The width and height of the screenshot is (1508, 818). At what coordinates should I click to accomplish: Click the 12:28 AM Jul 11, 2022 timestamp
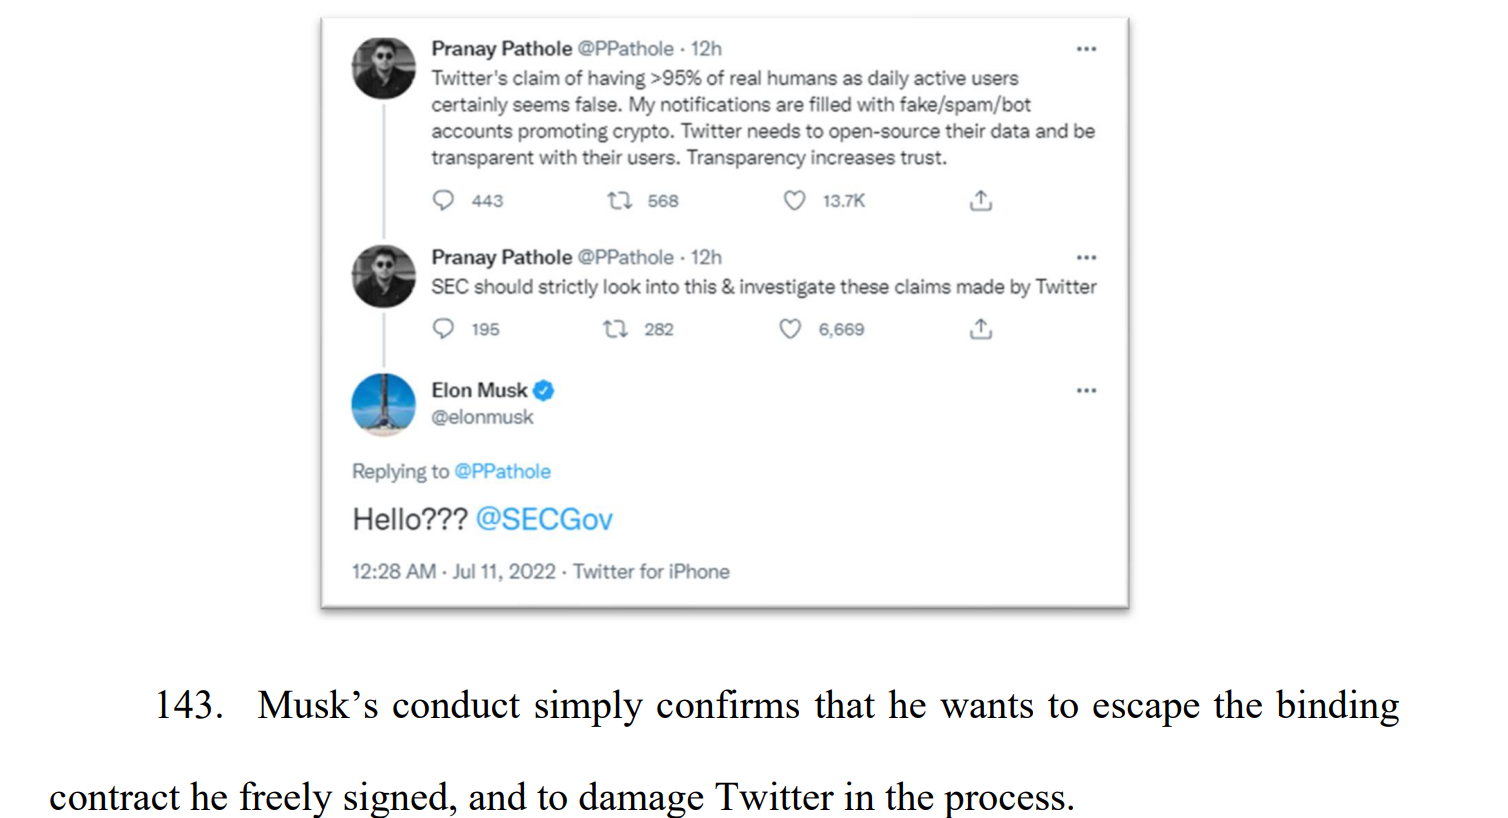pos(453,571)
